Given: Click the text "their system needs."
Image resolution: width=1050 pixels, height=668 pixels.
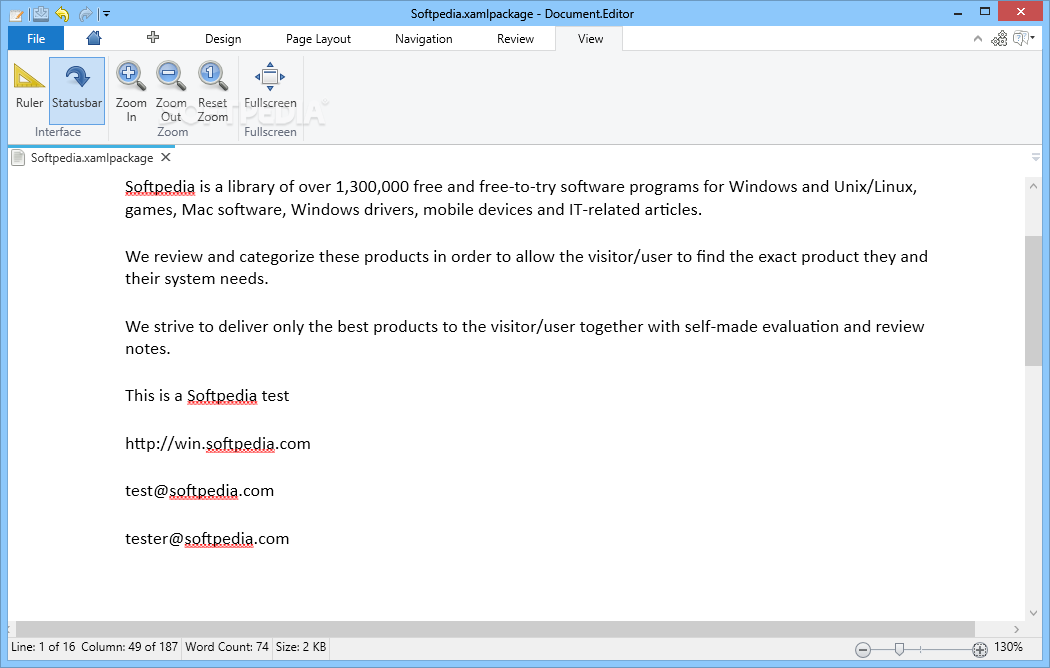Looking at the screenshot, I should coord(197,279).
